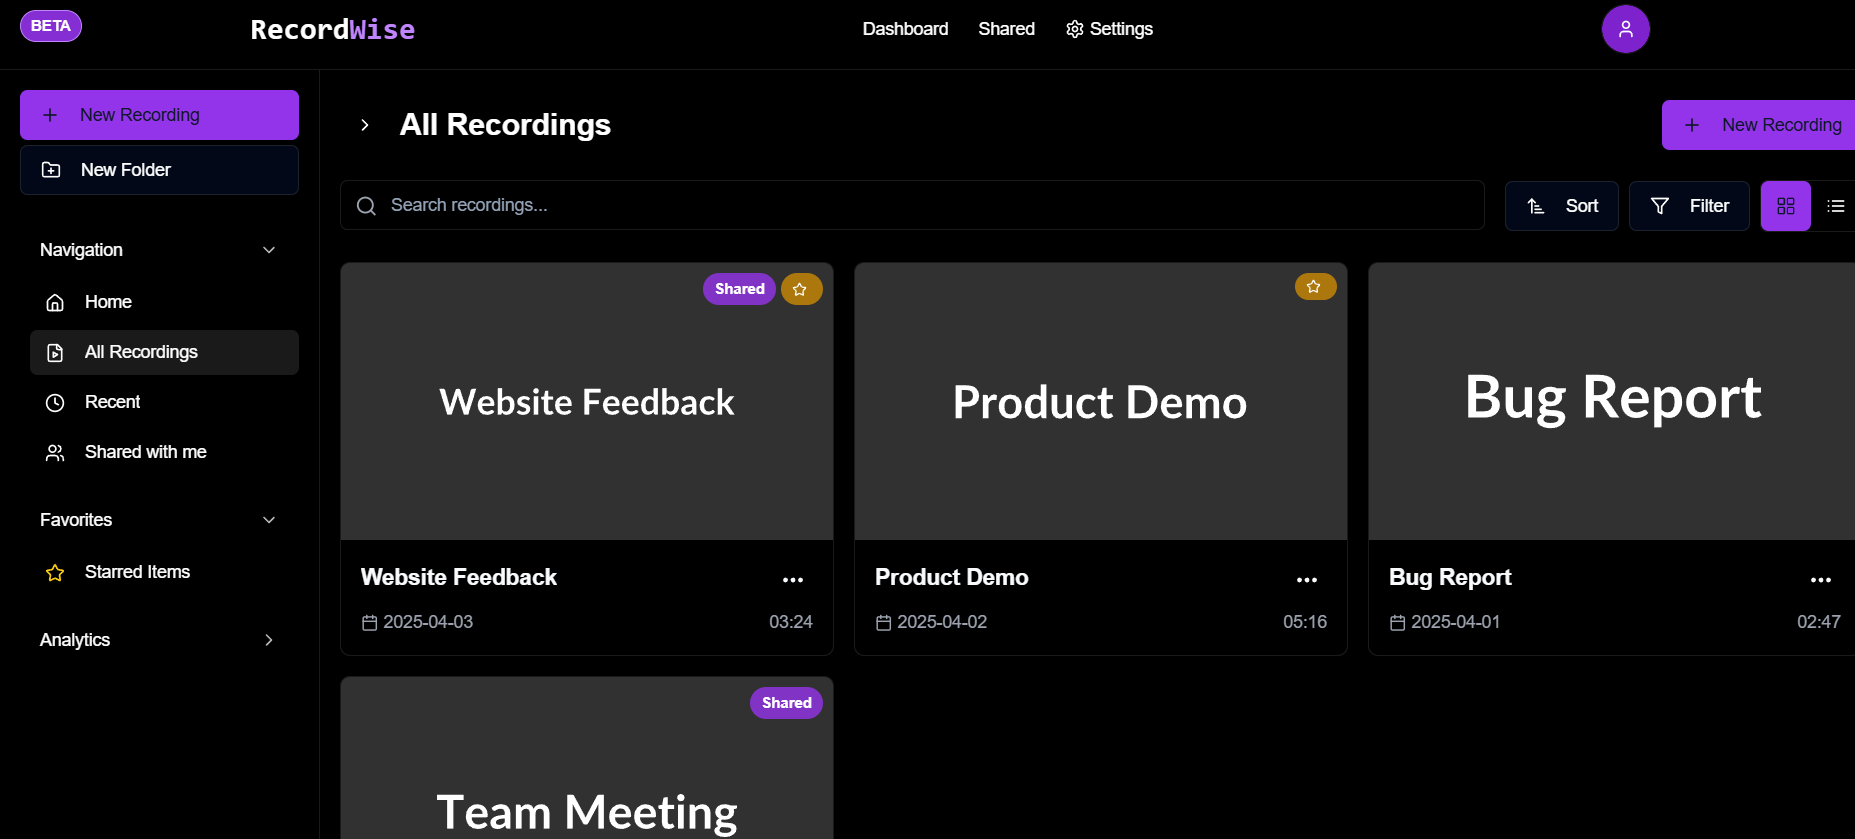Create a New Folder
Viewport: 1855px width, 839px height.
coord(159,170)
